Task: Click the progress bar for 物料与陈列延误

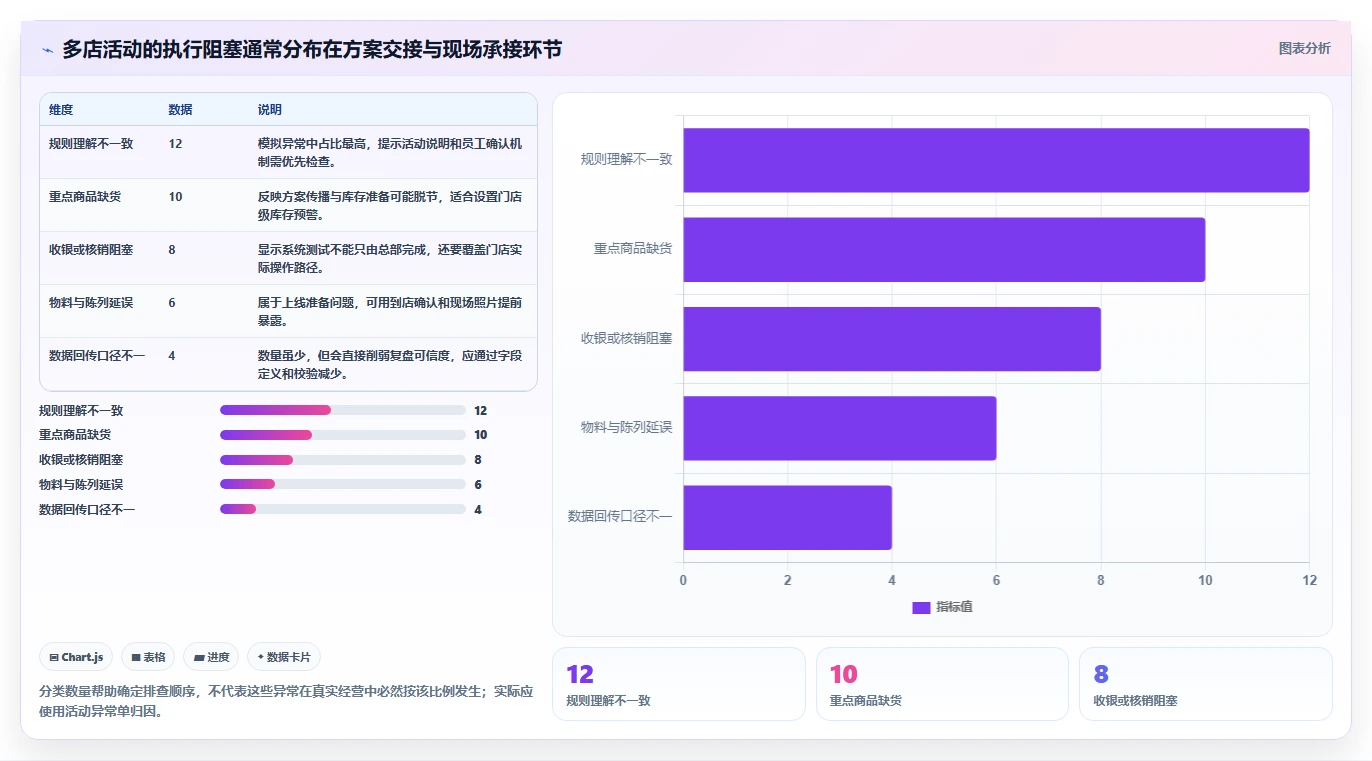Action: [x=343, y=484]
